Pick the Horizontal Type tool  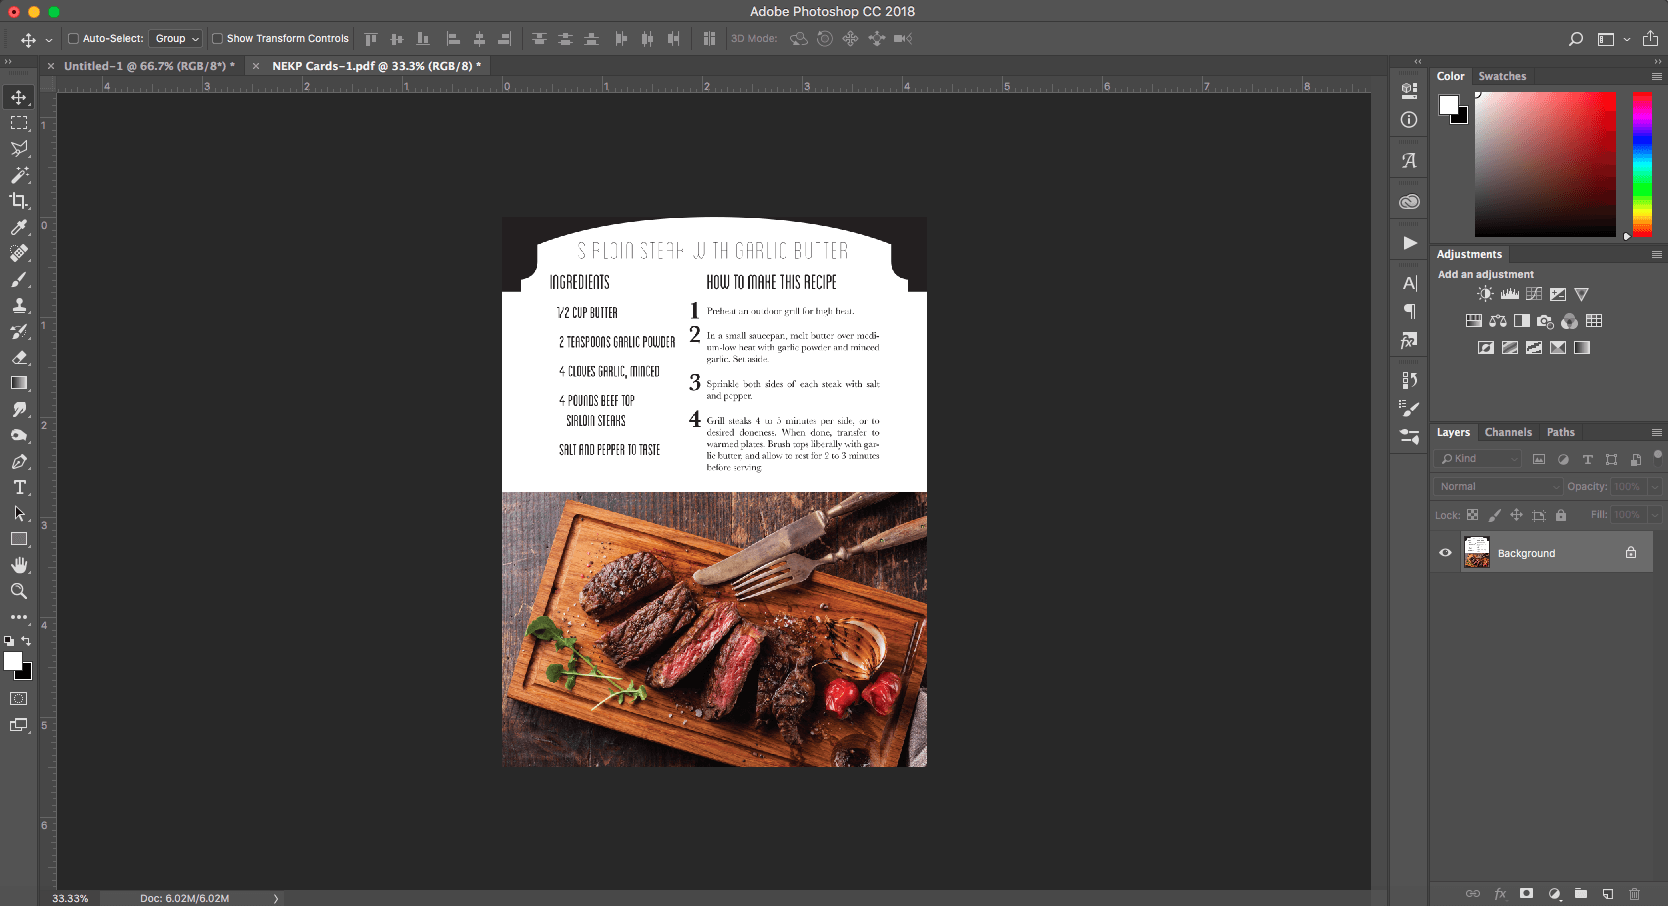point(19,488)
